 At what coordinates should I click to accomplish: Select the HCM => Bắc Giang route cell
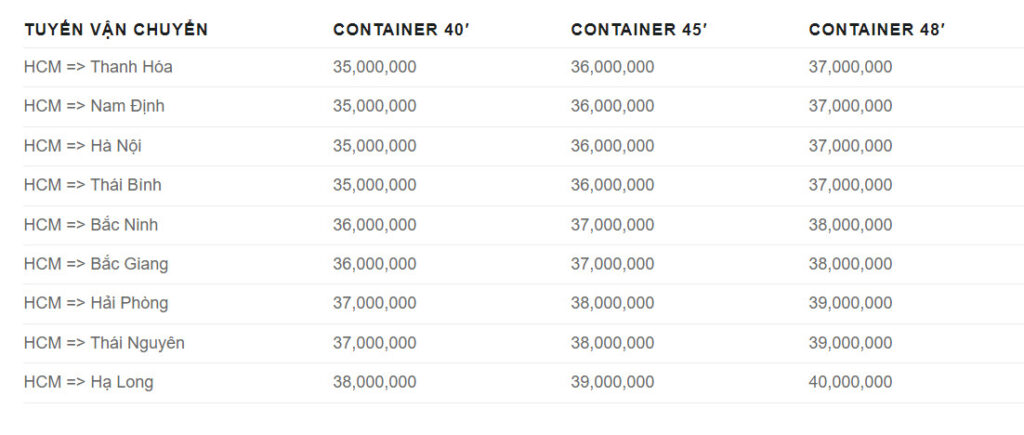(96, 264)
